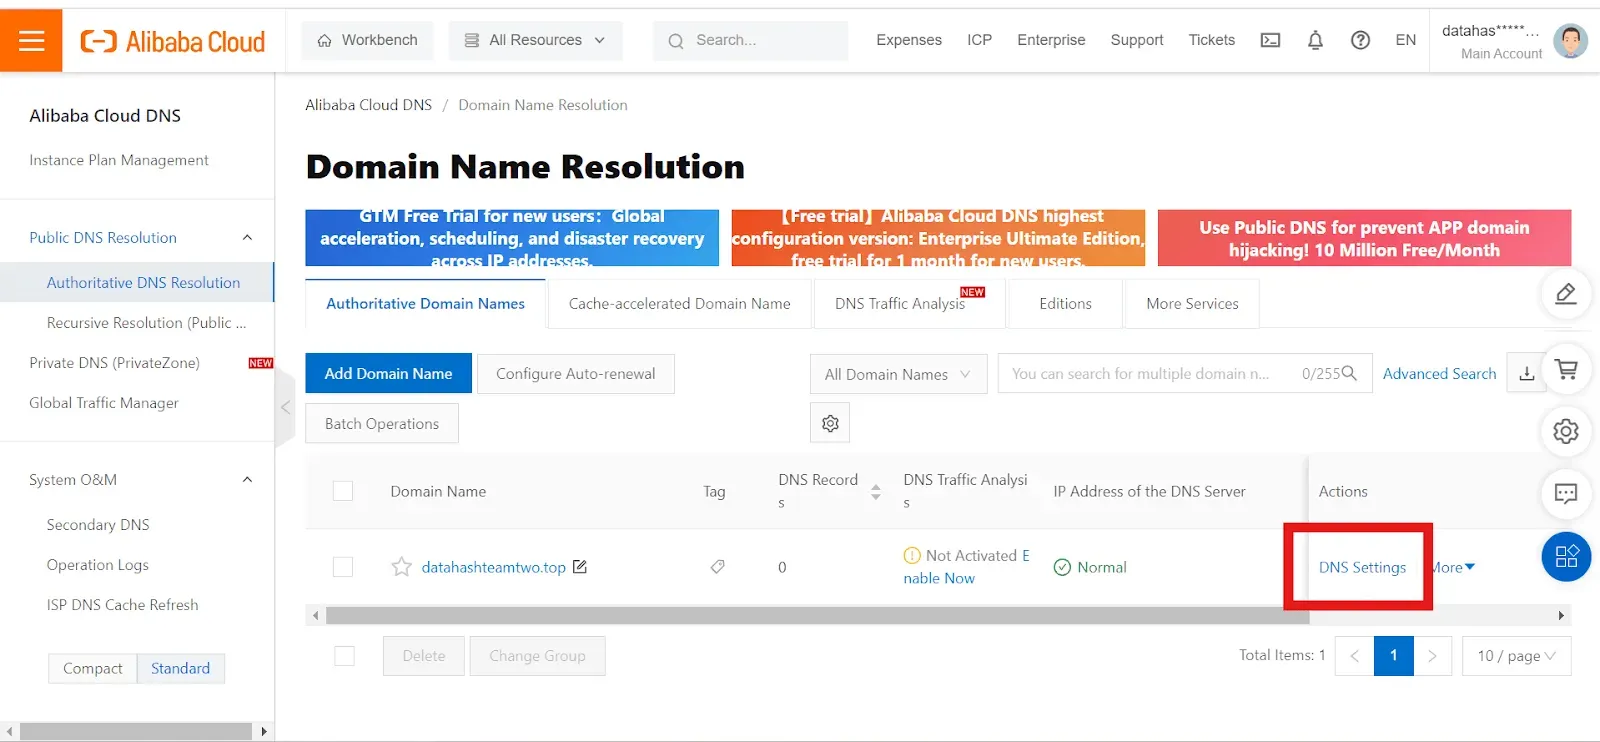Viewport: 1600px width, 742px height.
Task: Check the box for datahashteamtwo.top row
Action: [343, 567]
